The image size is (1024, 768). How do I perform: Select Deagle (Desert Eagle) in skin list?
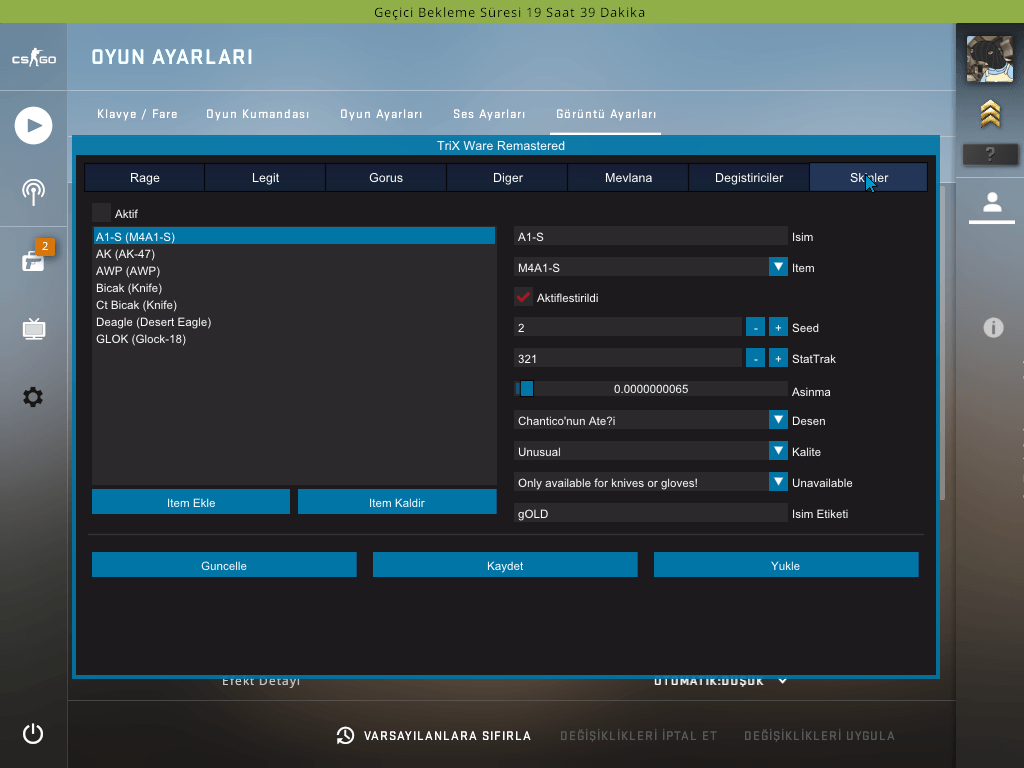(x=294, y=321)
